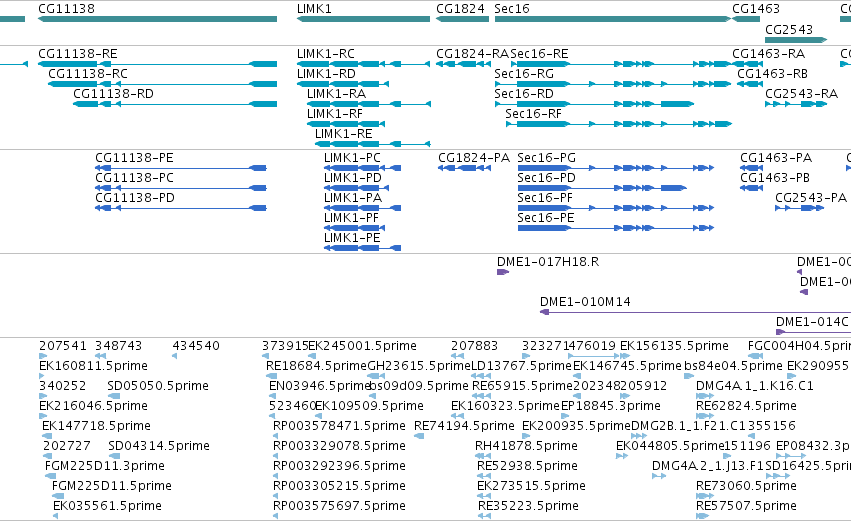
Task: Select the CG11138 gene label
Action: (66, 9)
